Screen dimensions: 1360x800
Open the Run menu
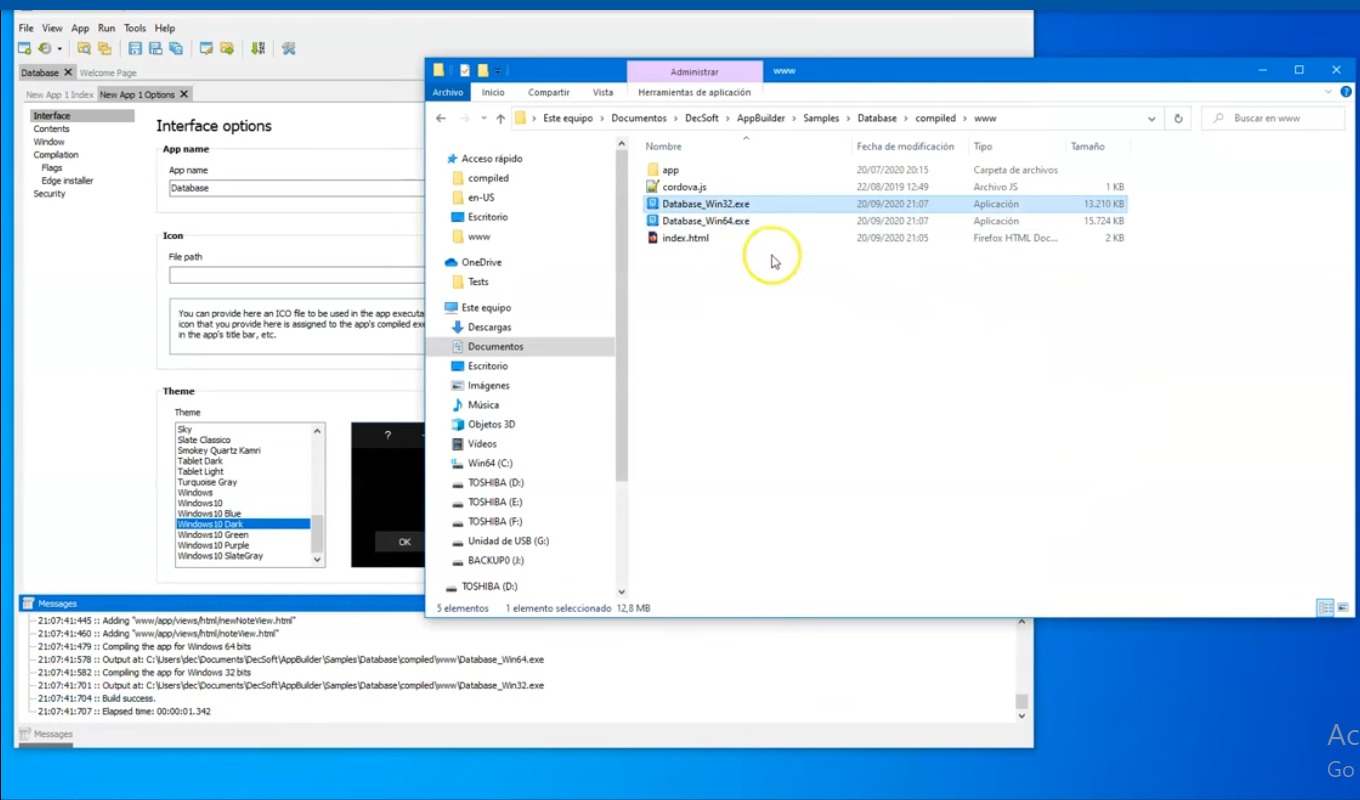106,28
